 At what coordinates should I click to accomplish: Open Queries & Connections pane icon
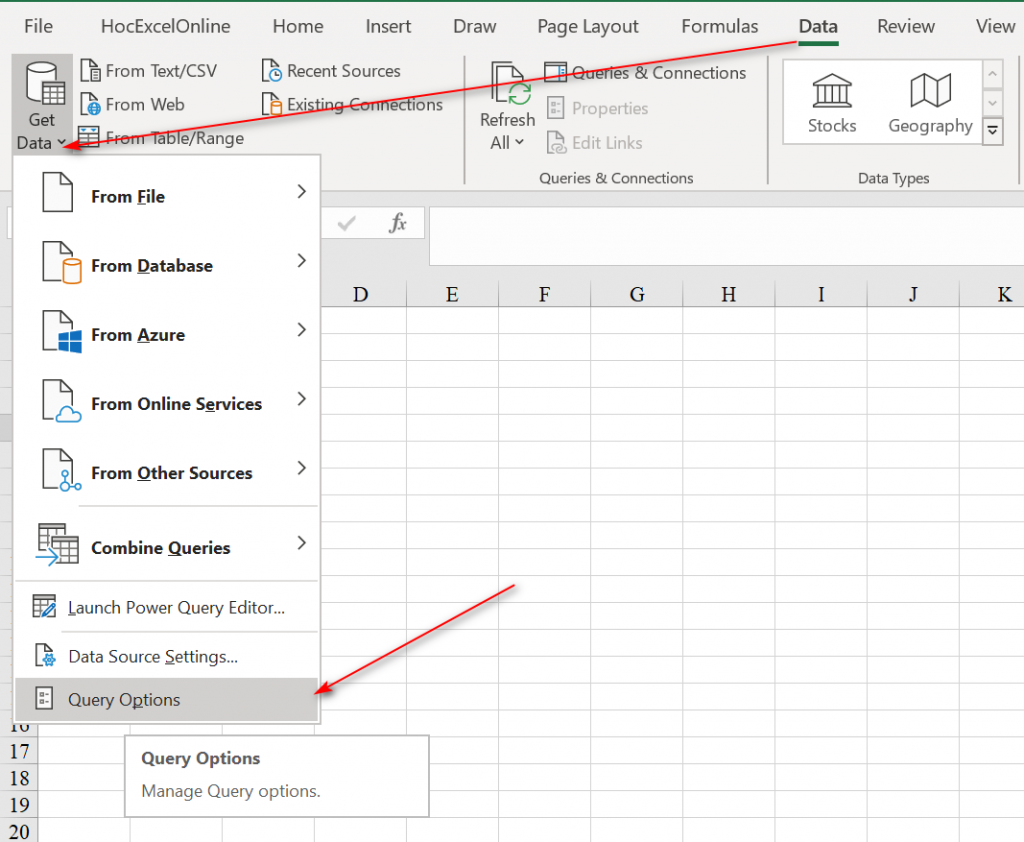point(556,72)
